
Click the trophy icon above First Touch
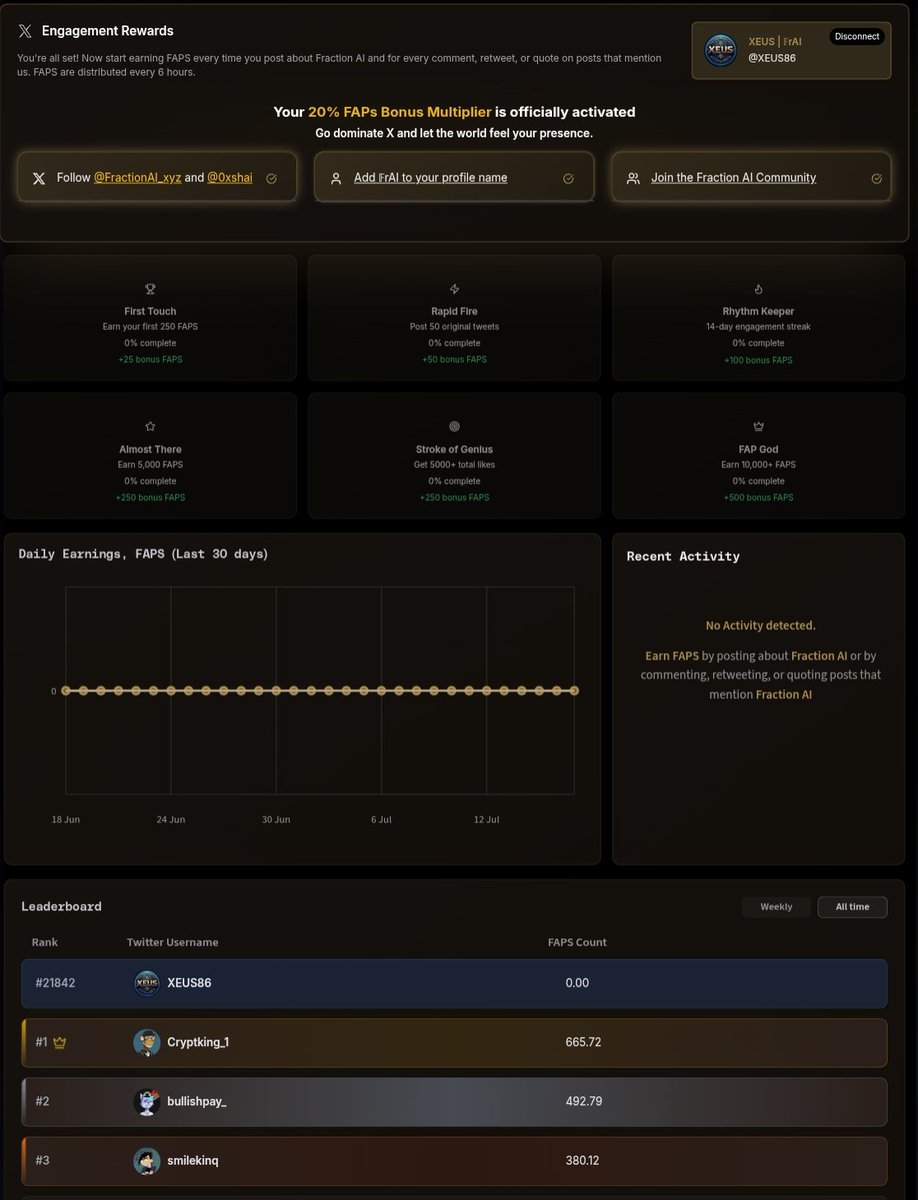150,288
